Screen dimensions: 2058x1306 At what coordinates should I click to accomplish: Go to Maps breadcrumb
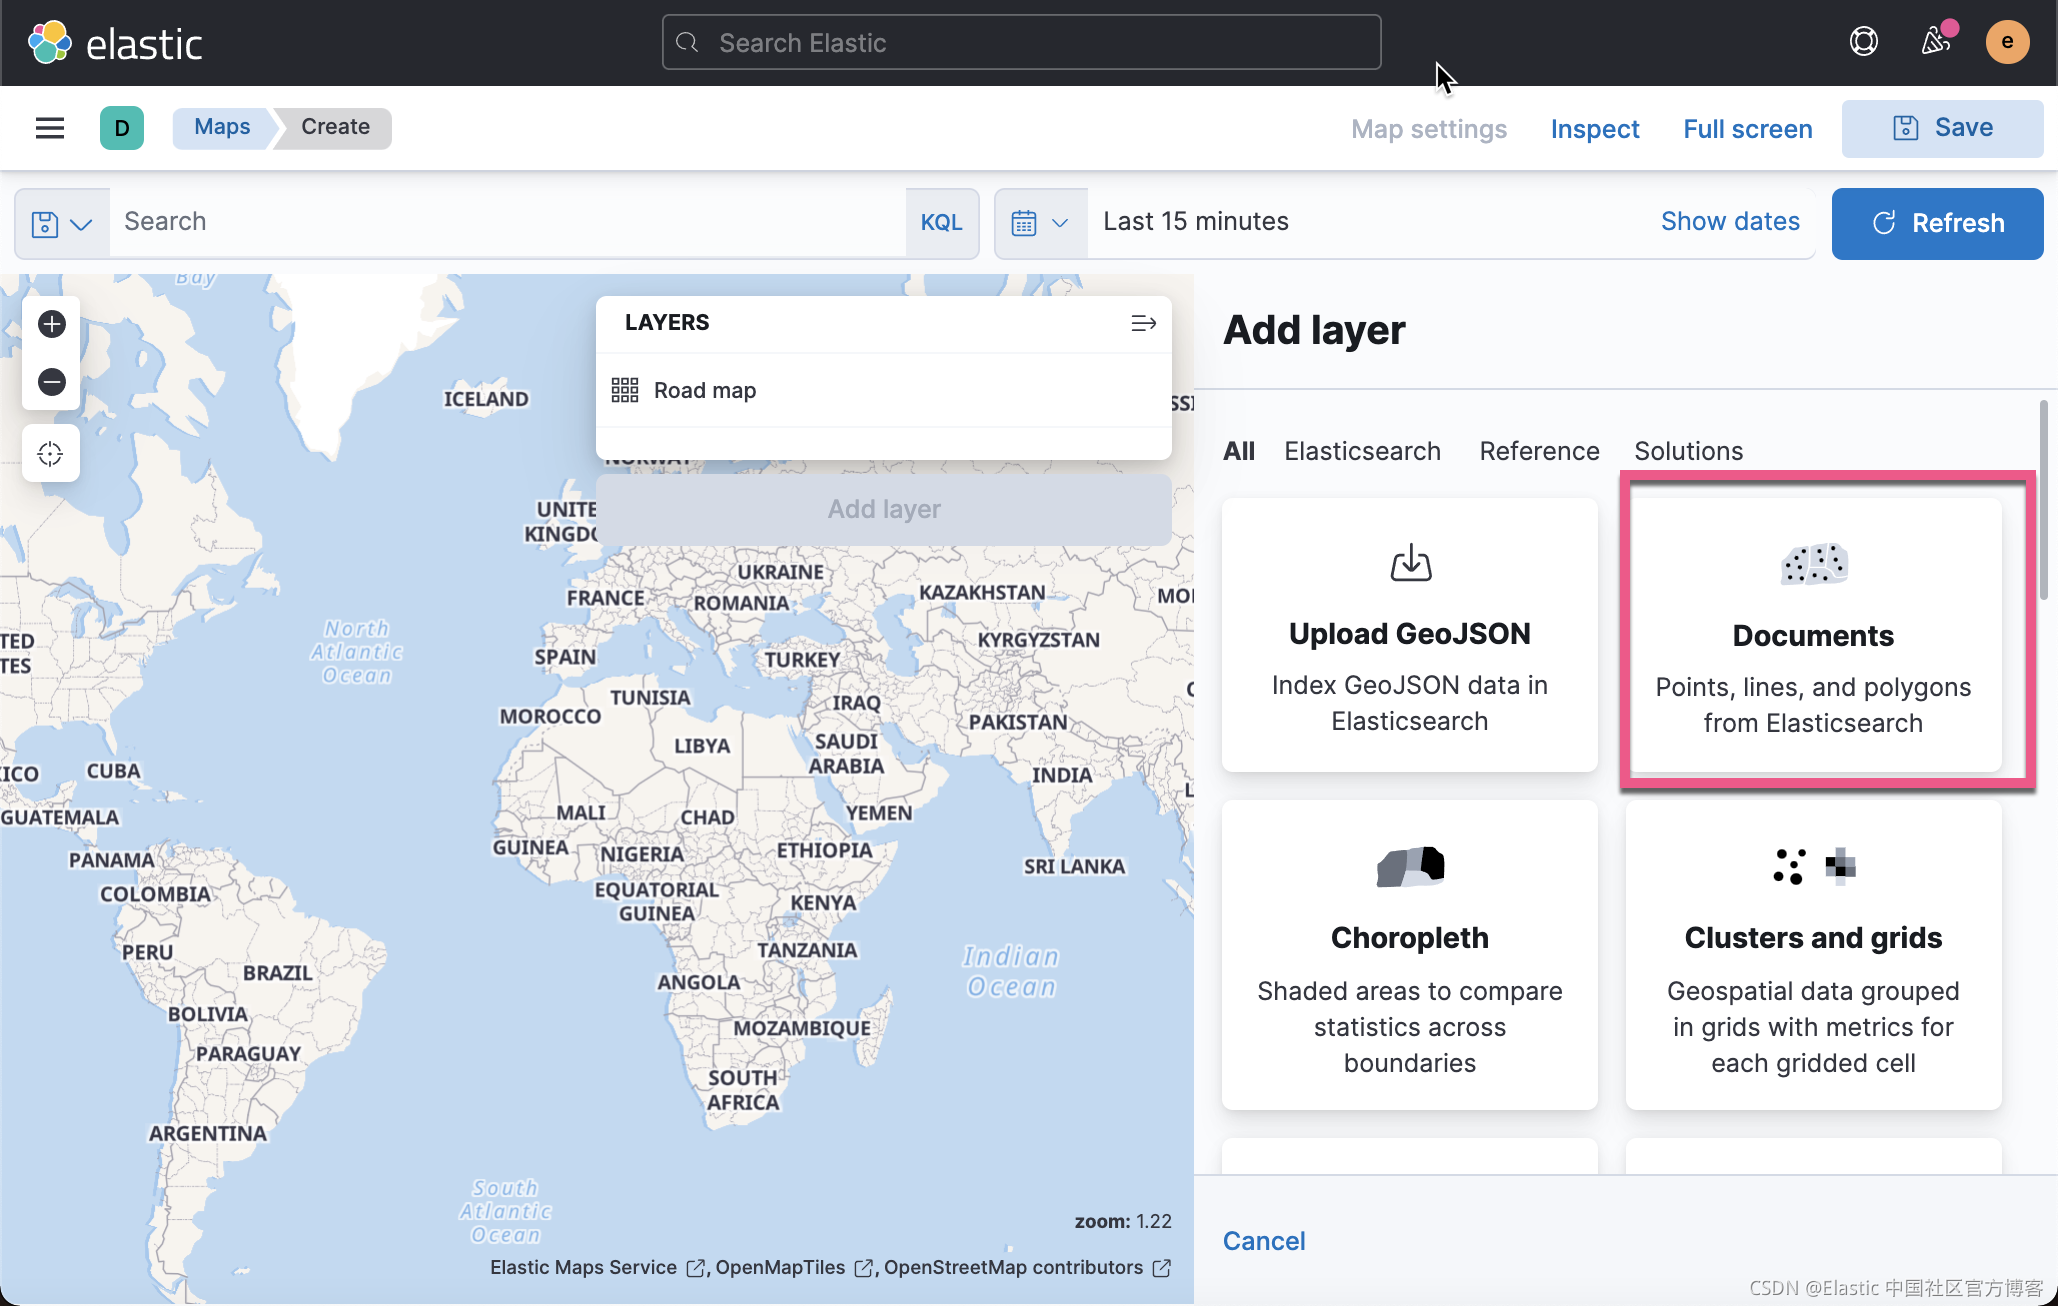coord(222,127)
